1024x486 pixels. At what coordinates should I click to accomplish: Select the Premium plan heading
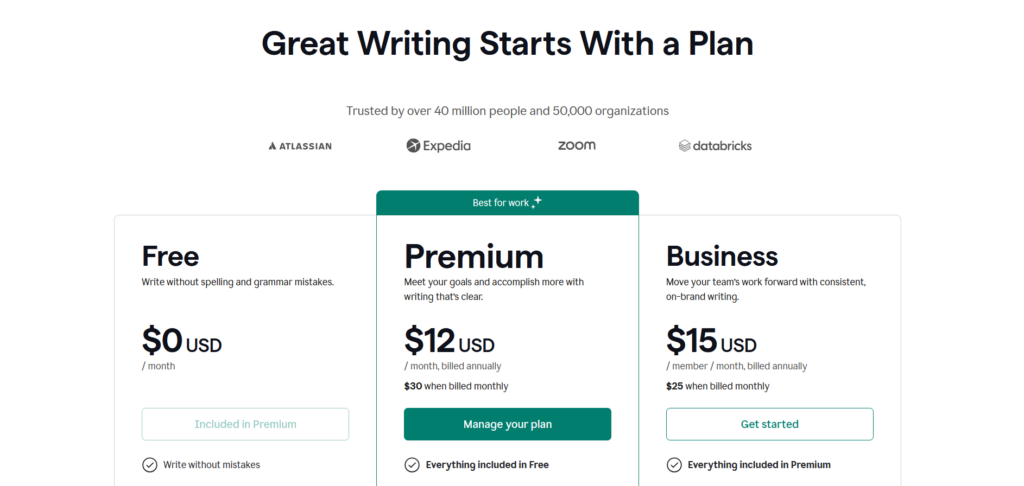click(473, 256)
